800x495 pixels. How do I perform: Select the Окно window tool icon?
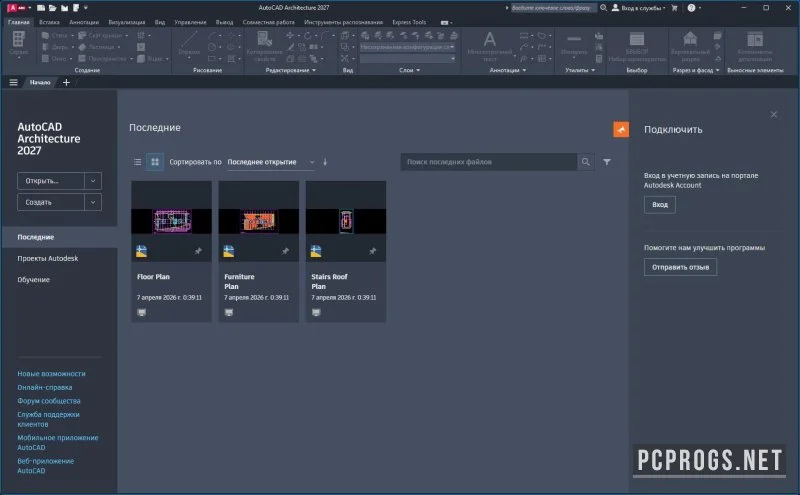coord(45,59)
